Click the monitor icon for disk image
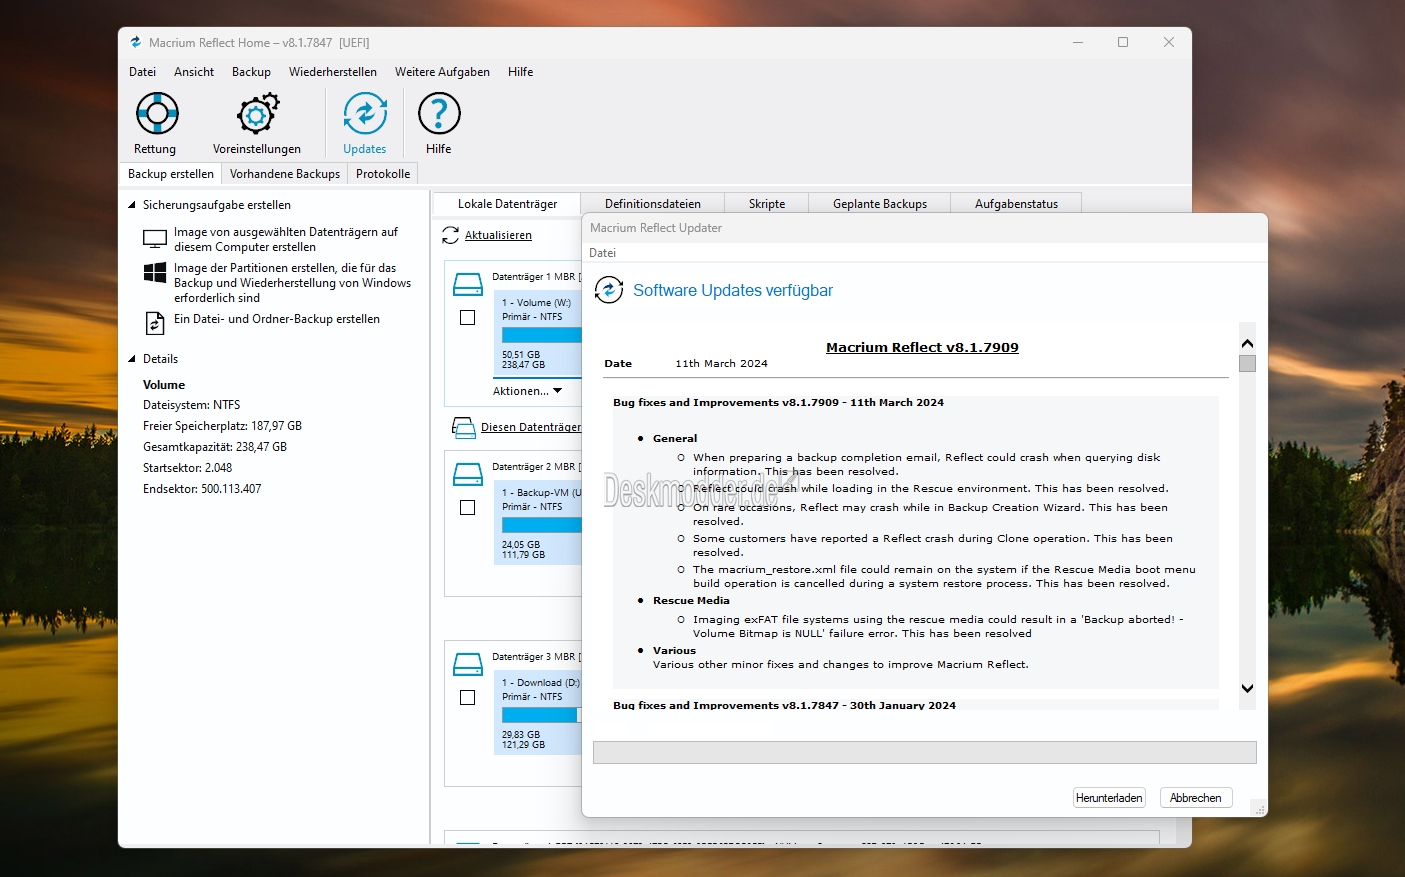Screen dimensions: 1405x877 [x=155, y=239]
